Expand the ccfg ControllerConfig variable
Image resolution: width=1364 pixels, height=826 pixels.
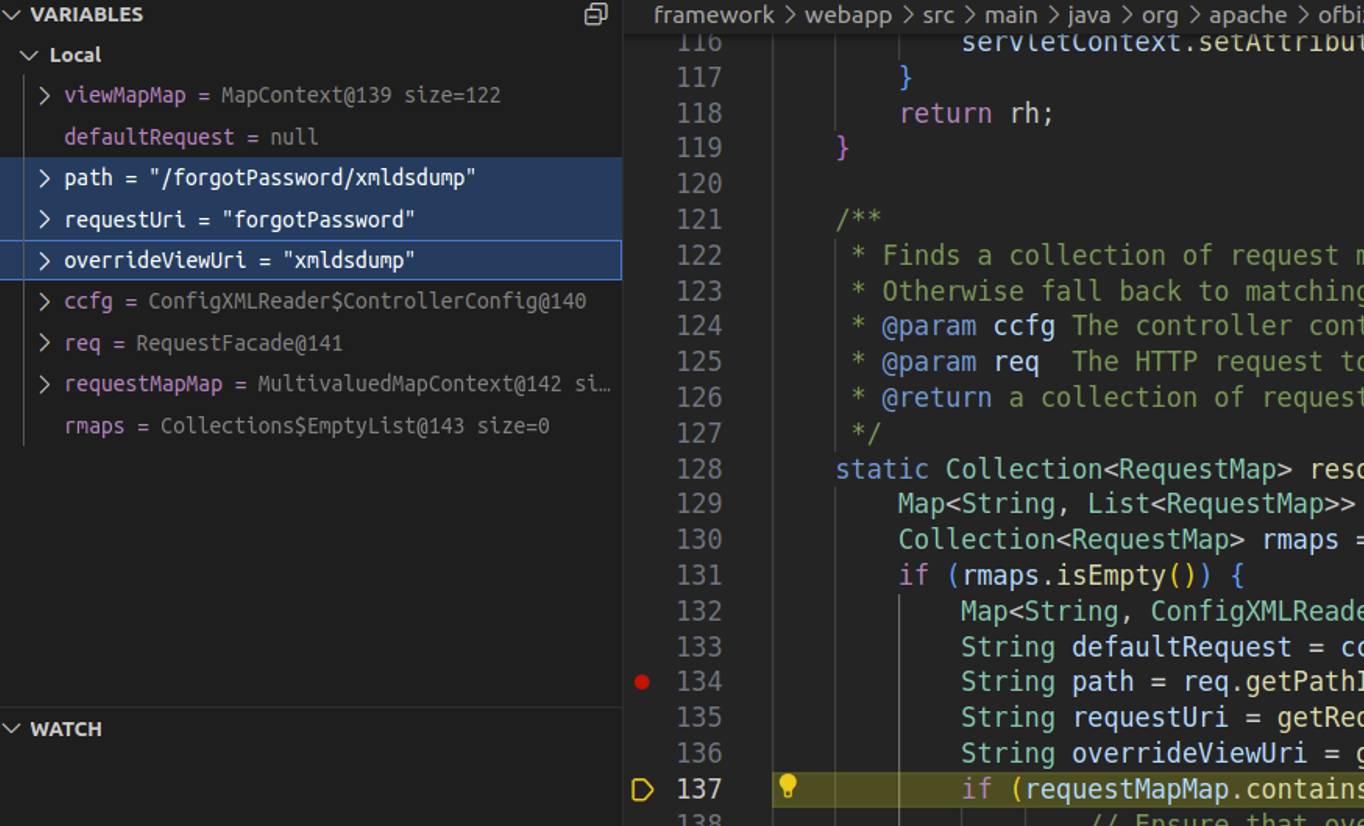[45, 302]
